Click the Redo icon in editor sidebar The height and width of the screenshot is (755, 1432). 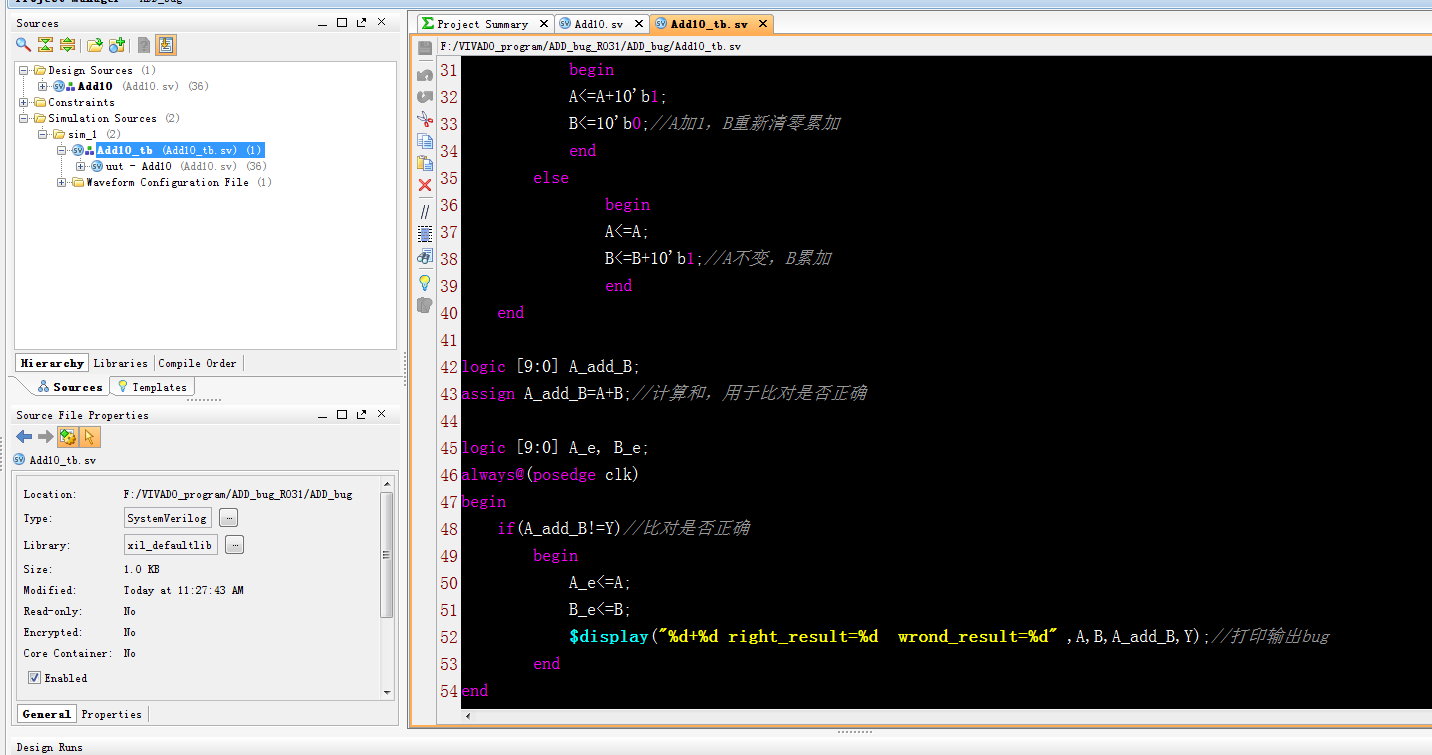click(425, 97)
